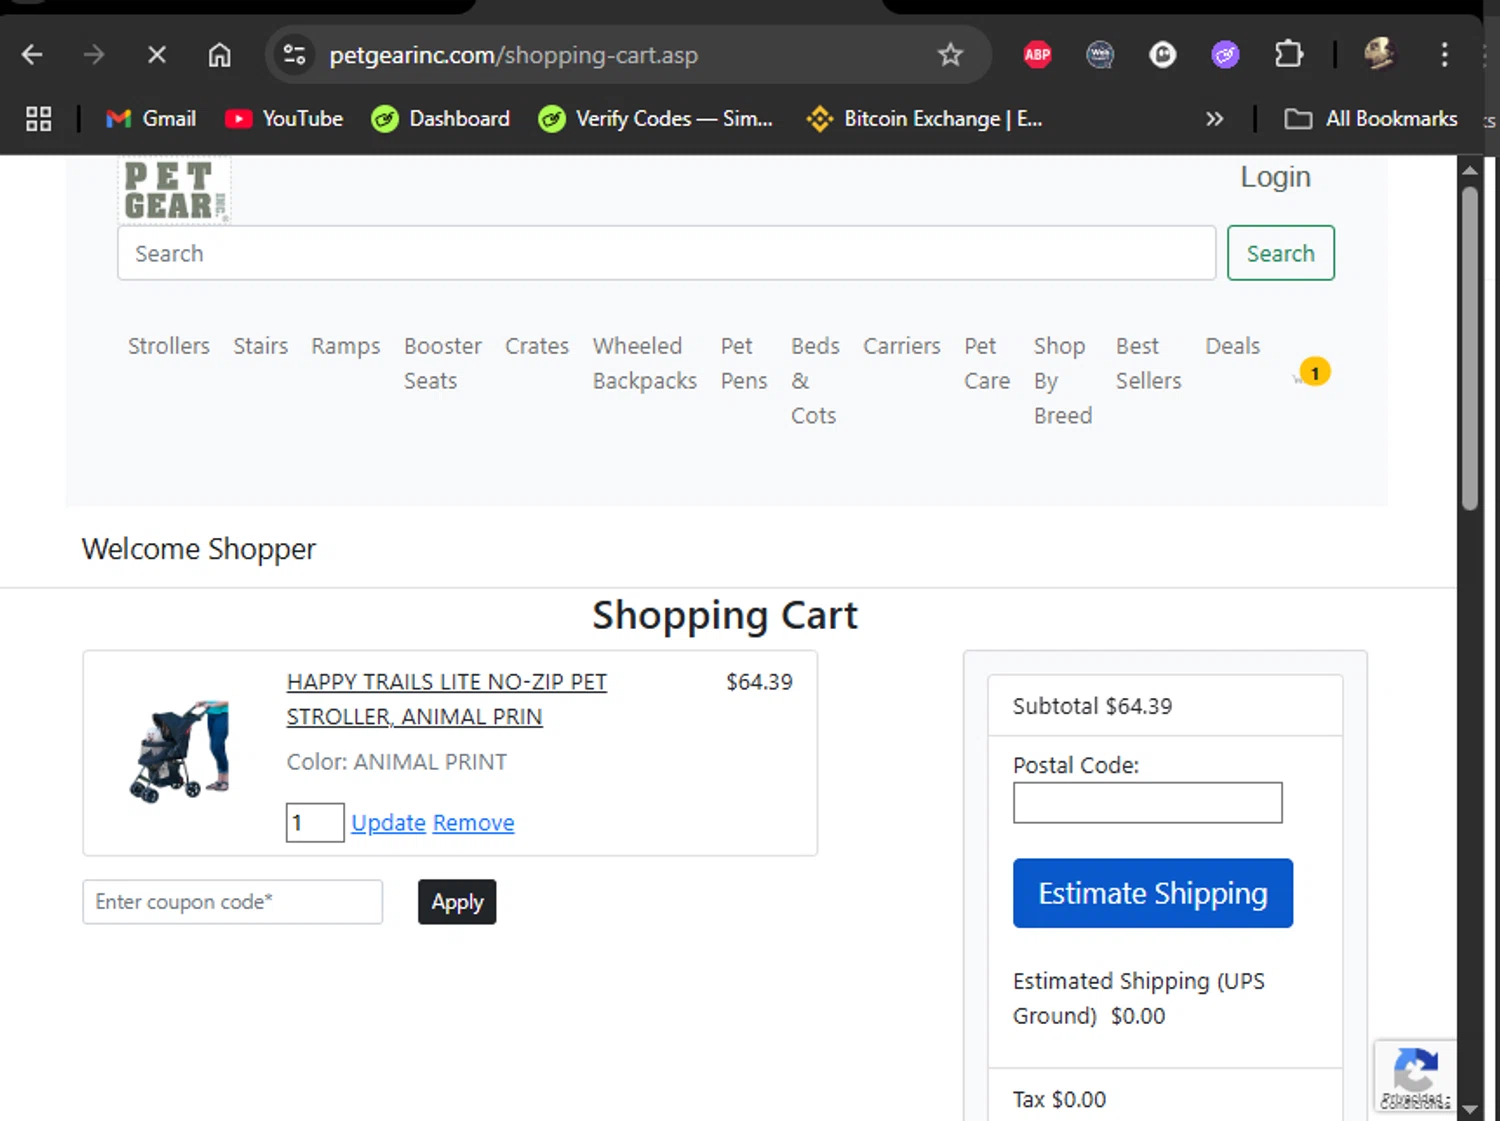Open the Bitcoin Exchange bookmark
Image resolution: width=1500 pixels, height=1121 pixels.
924,119
